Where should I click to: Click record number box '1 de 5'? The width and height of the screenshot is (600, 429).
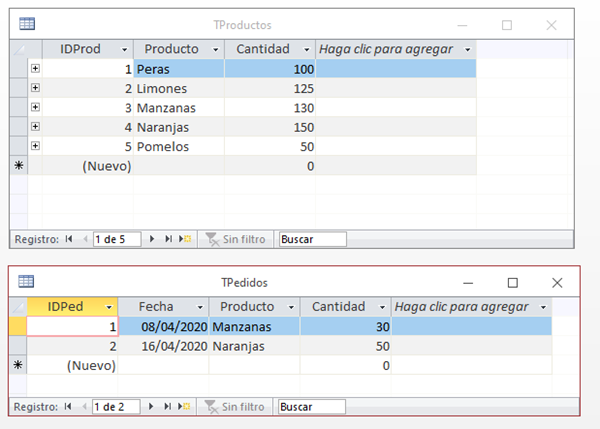point(117,239)
